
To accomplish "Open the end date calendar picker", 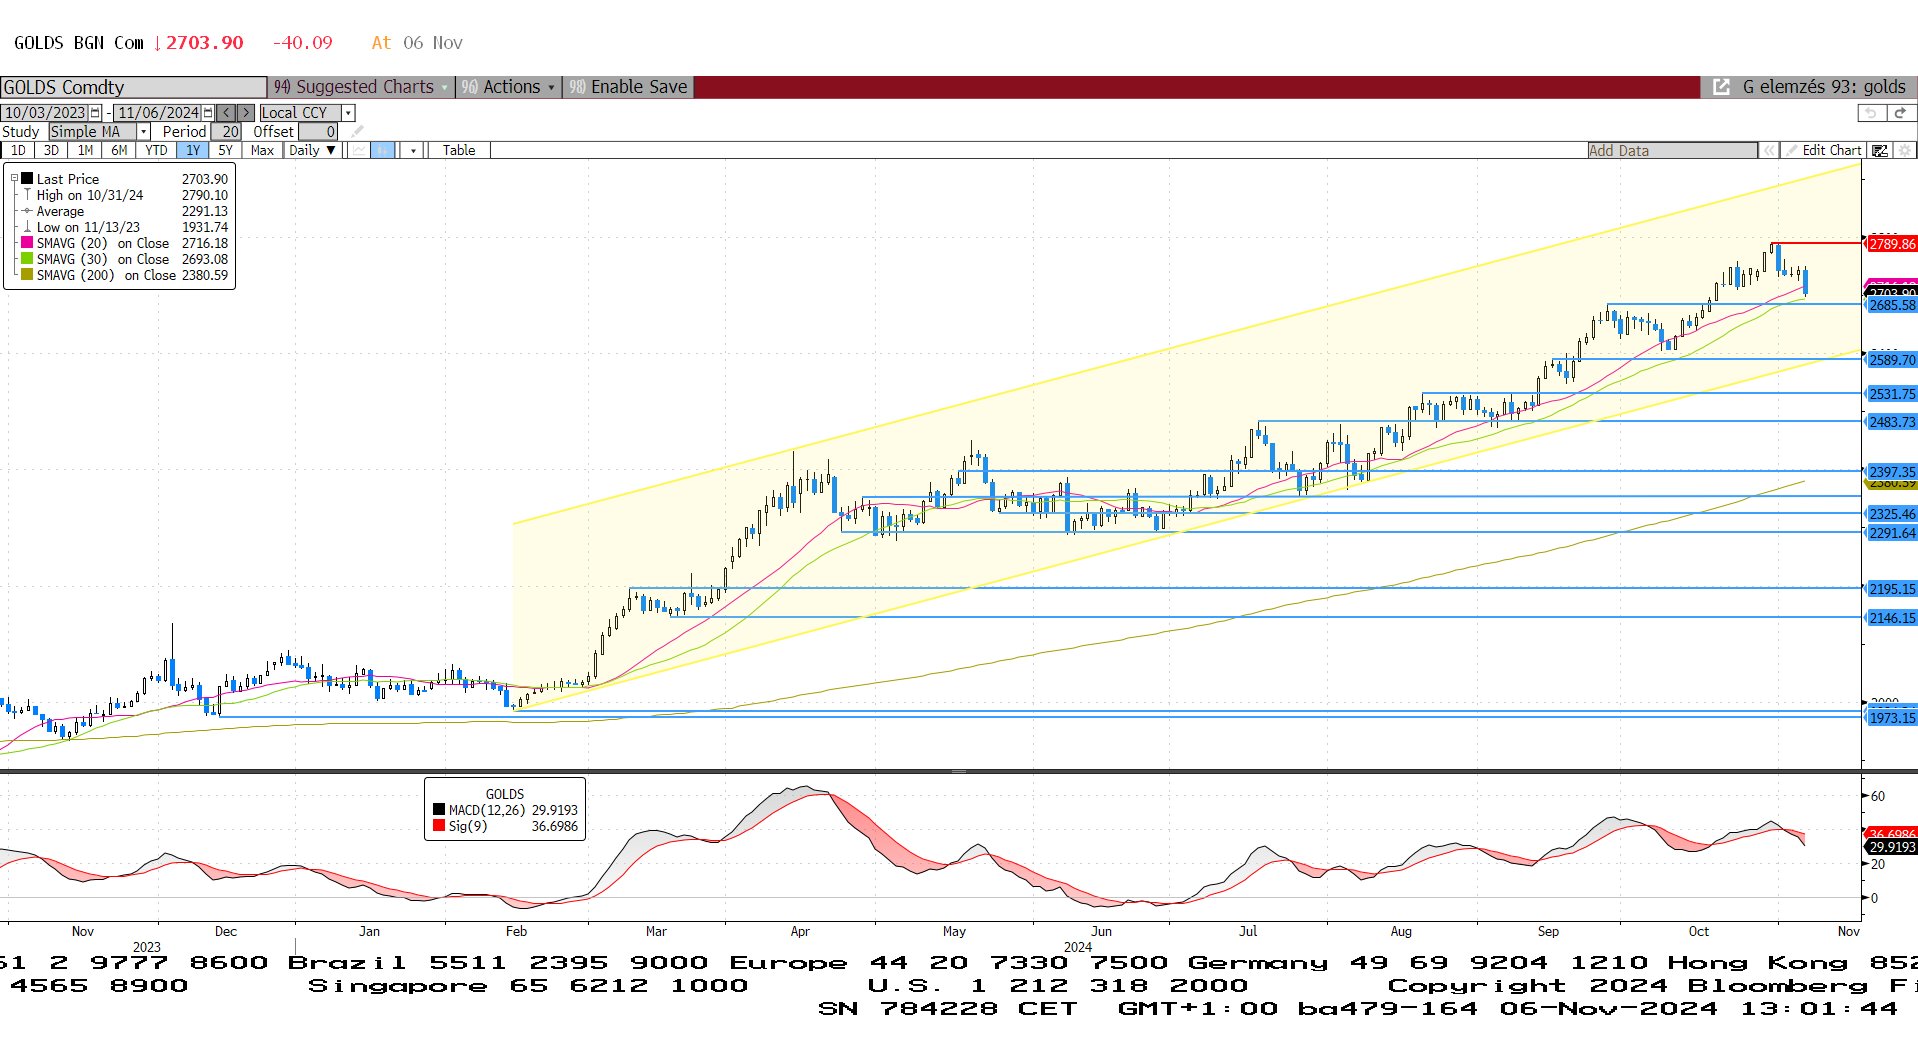I will (208, 113).
